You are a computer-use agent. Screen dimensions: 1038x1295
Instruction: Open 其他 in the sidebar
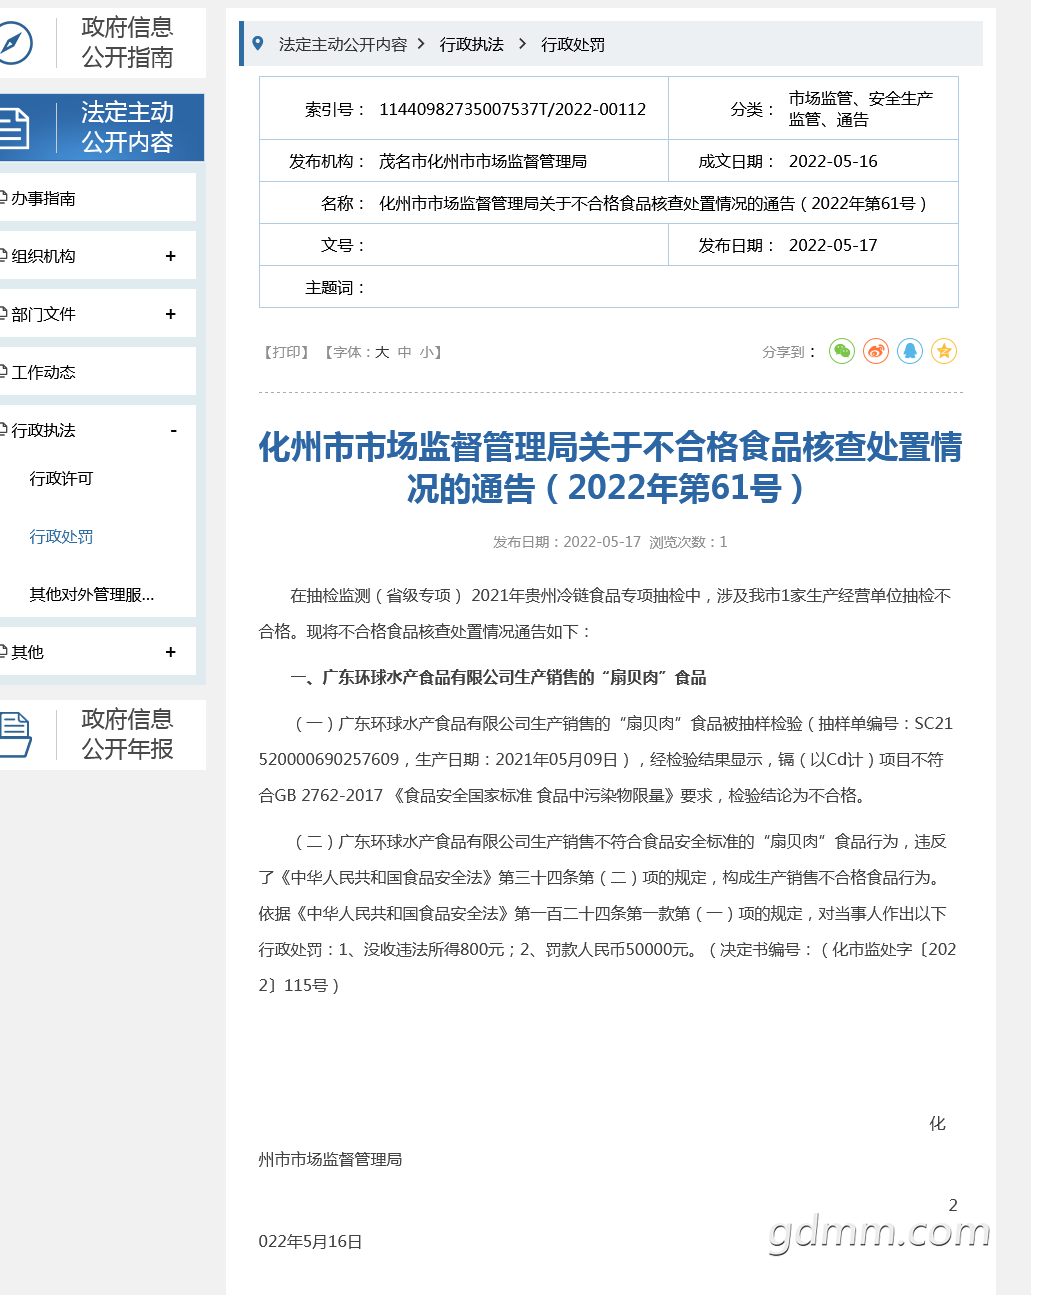coord(27,652)
